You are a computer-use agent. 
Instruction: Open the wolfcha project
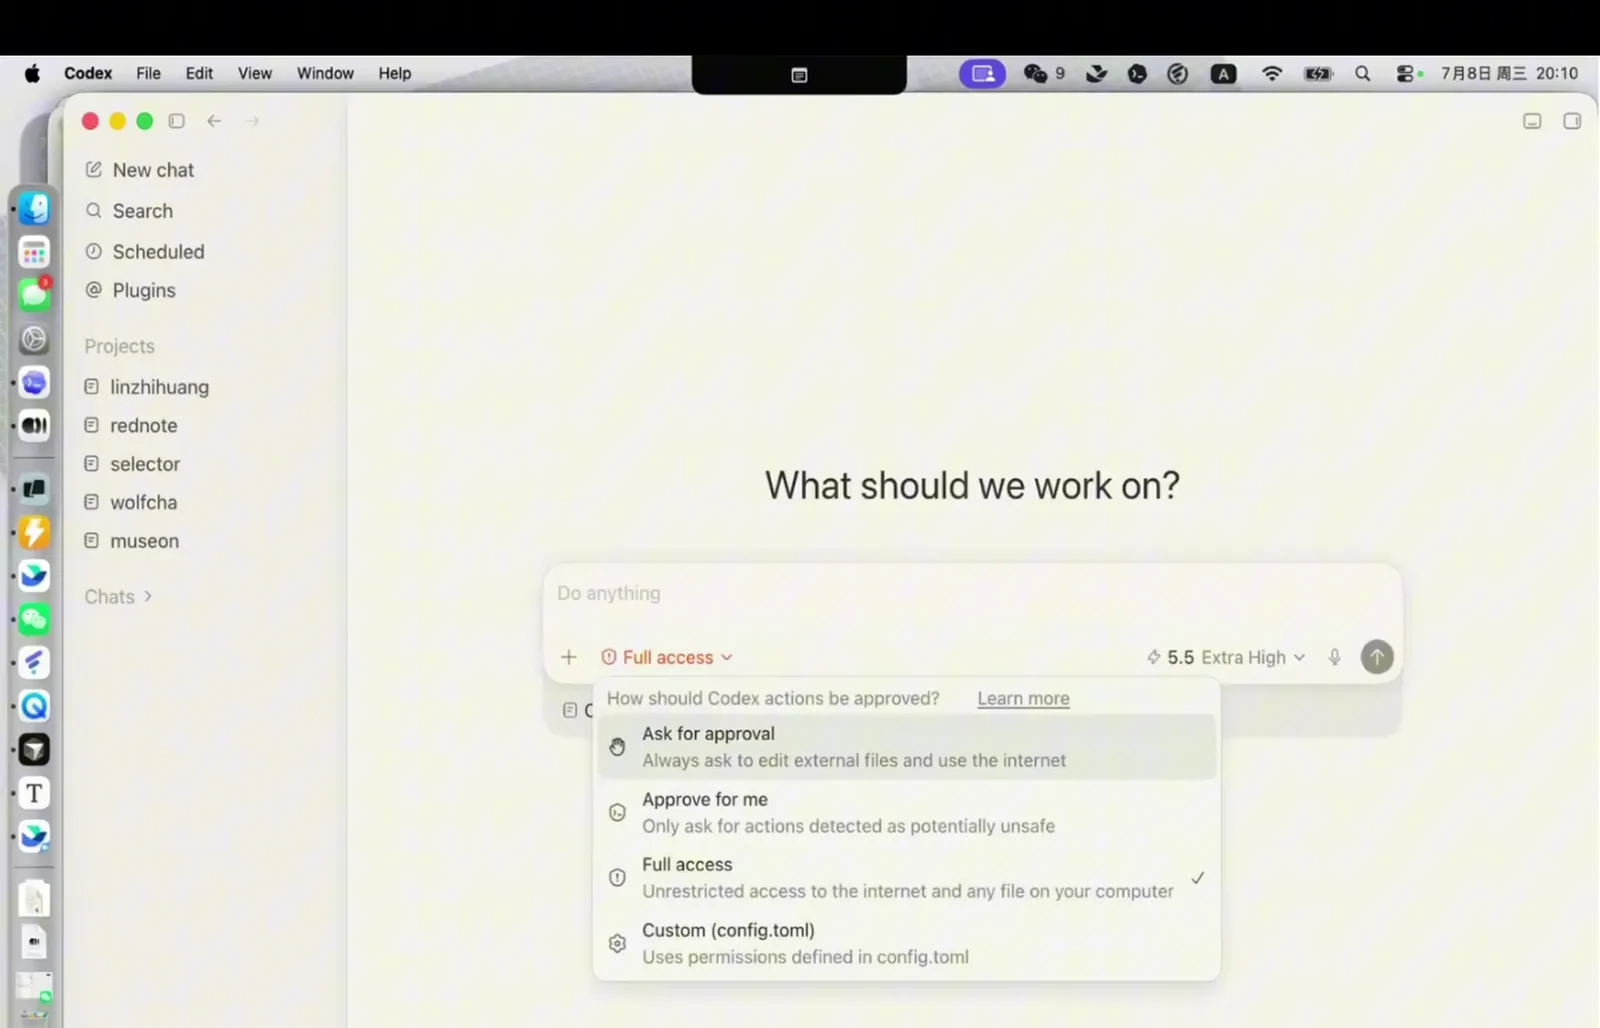coord(131,502)
